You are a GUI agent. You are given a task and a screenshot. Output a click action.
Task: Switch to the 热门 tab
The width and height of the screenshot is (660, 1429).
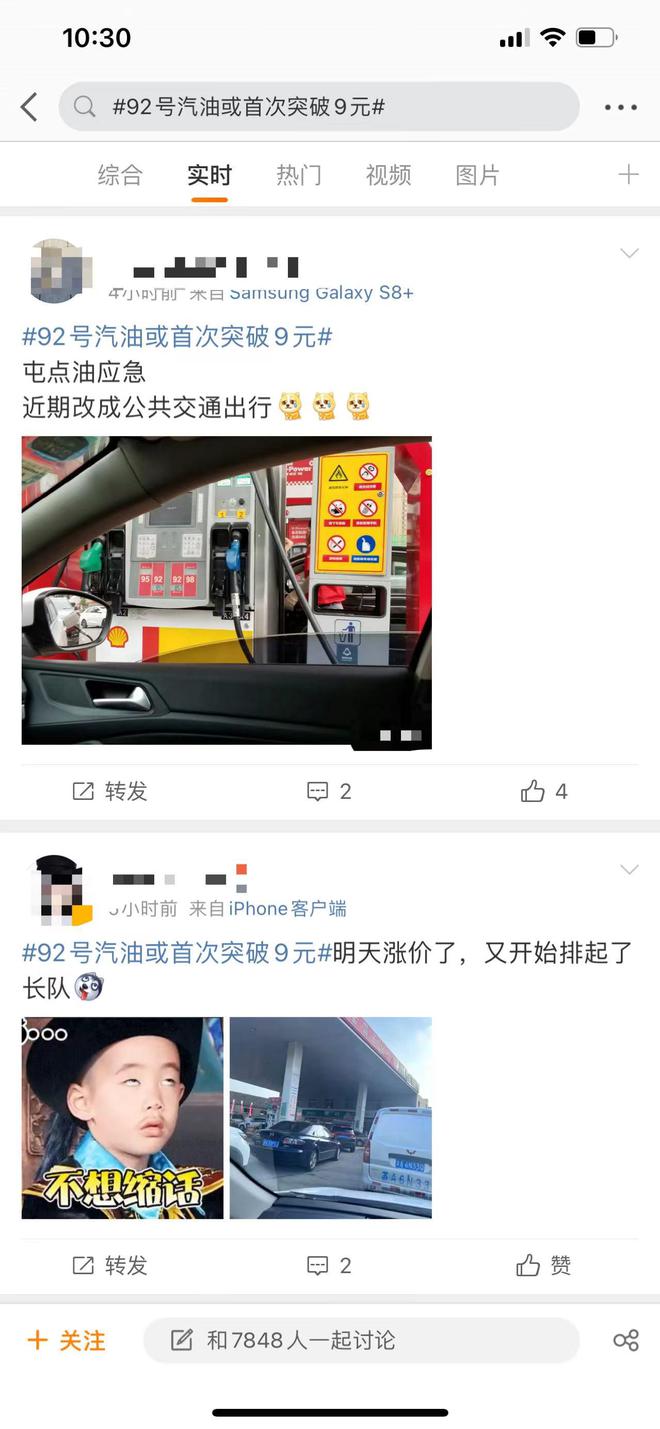299,175
